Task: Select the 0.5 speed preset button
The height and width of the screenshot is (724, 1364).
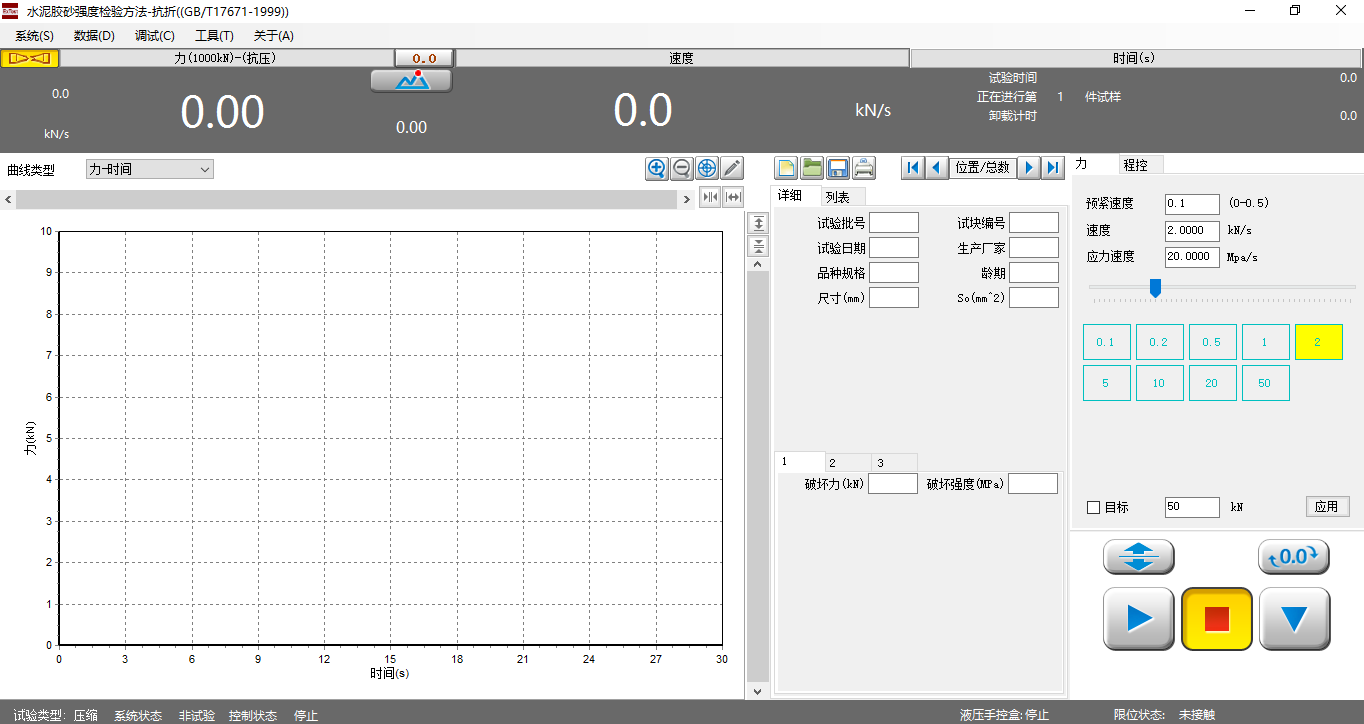Action: click(x=1212, y=342)
